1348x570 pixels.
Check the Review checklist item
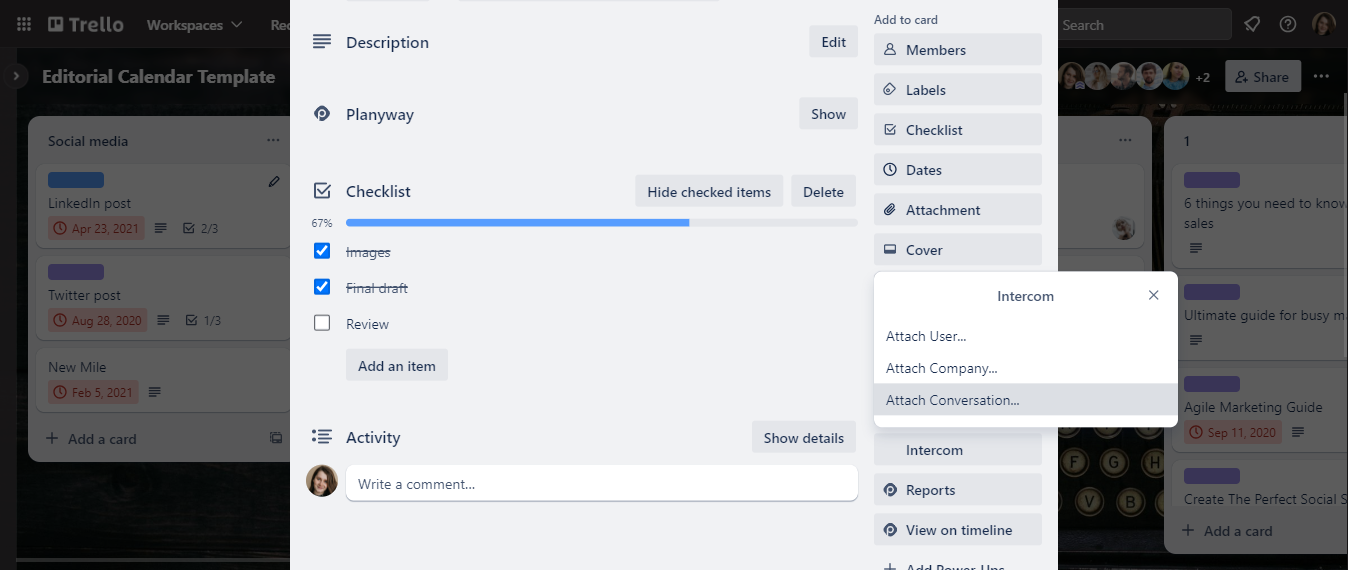point(322,323)
